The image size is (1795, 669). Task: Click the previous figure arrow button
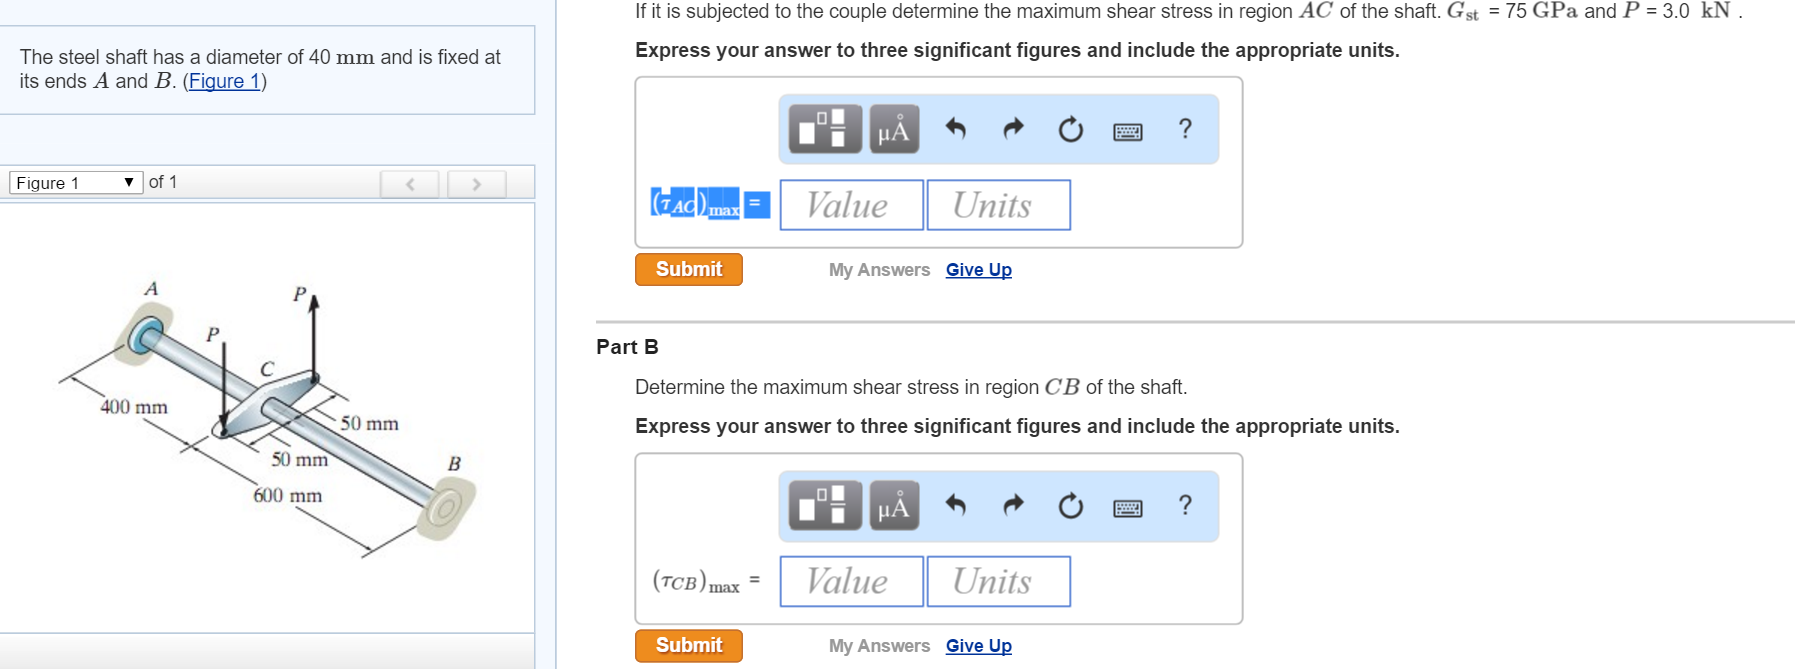pos(409,184)
